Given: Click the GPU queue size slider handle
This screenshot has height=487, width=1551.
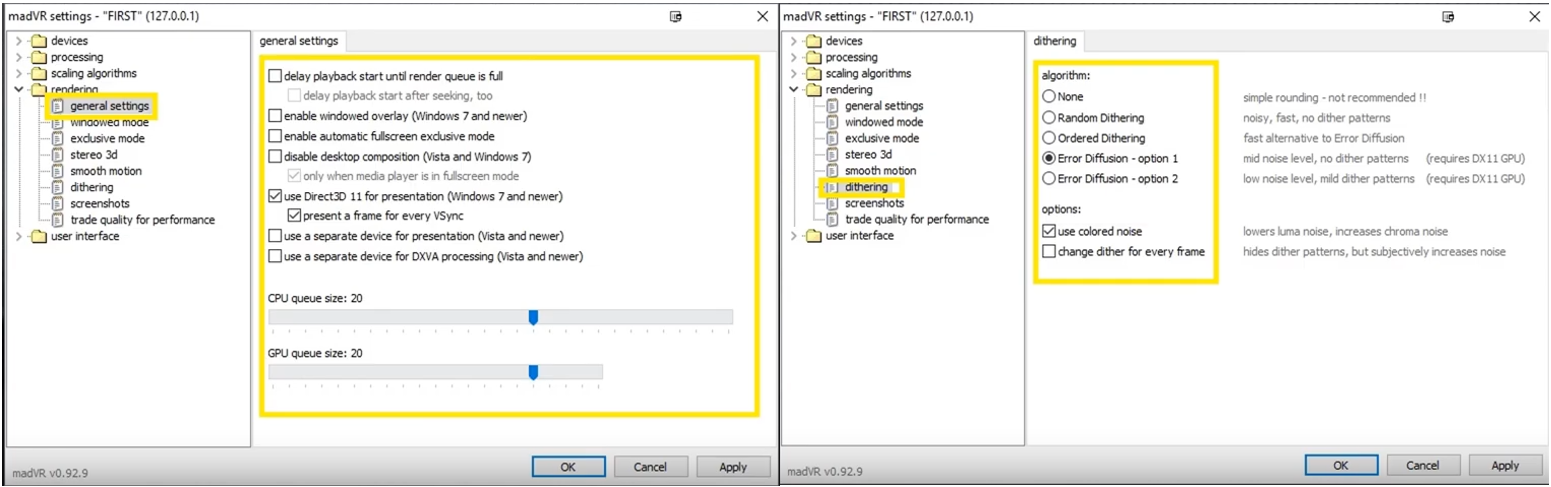Looking at the screenshot, I should pos(533,372).
